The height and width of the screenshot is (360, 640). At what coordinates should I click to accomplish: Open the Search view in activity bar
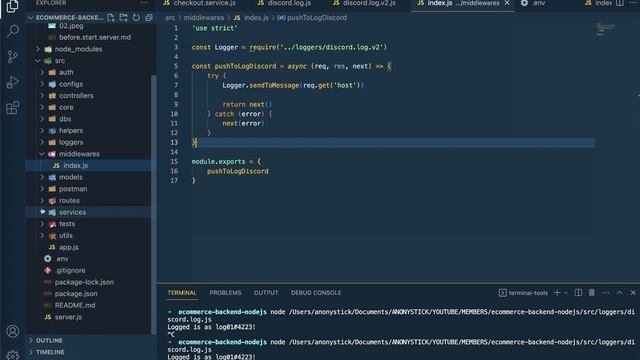13,31
